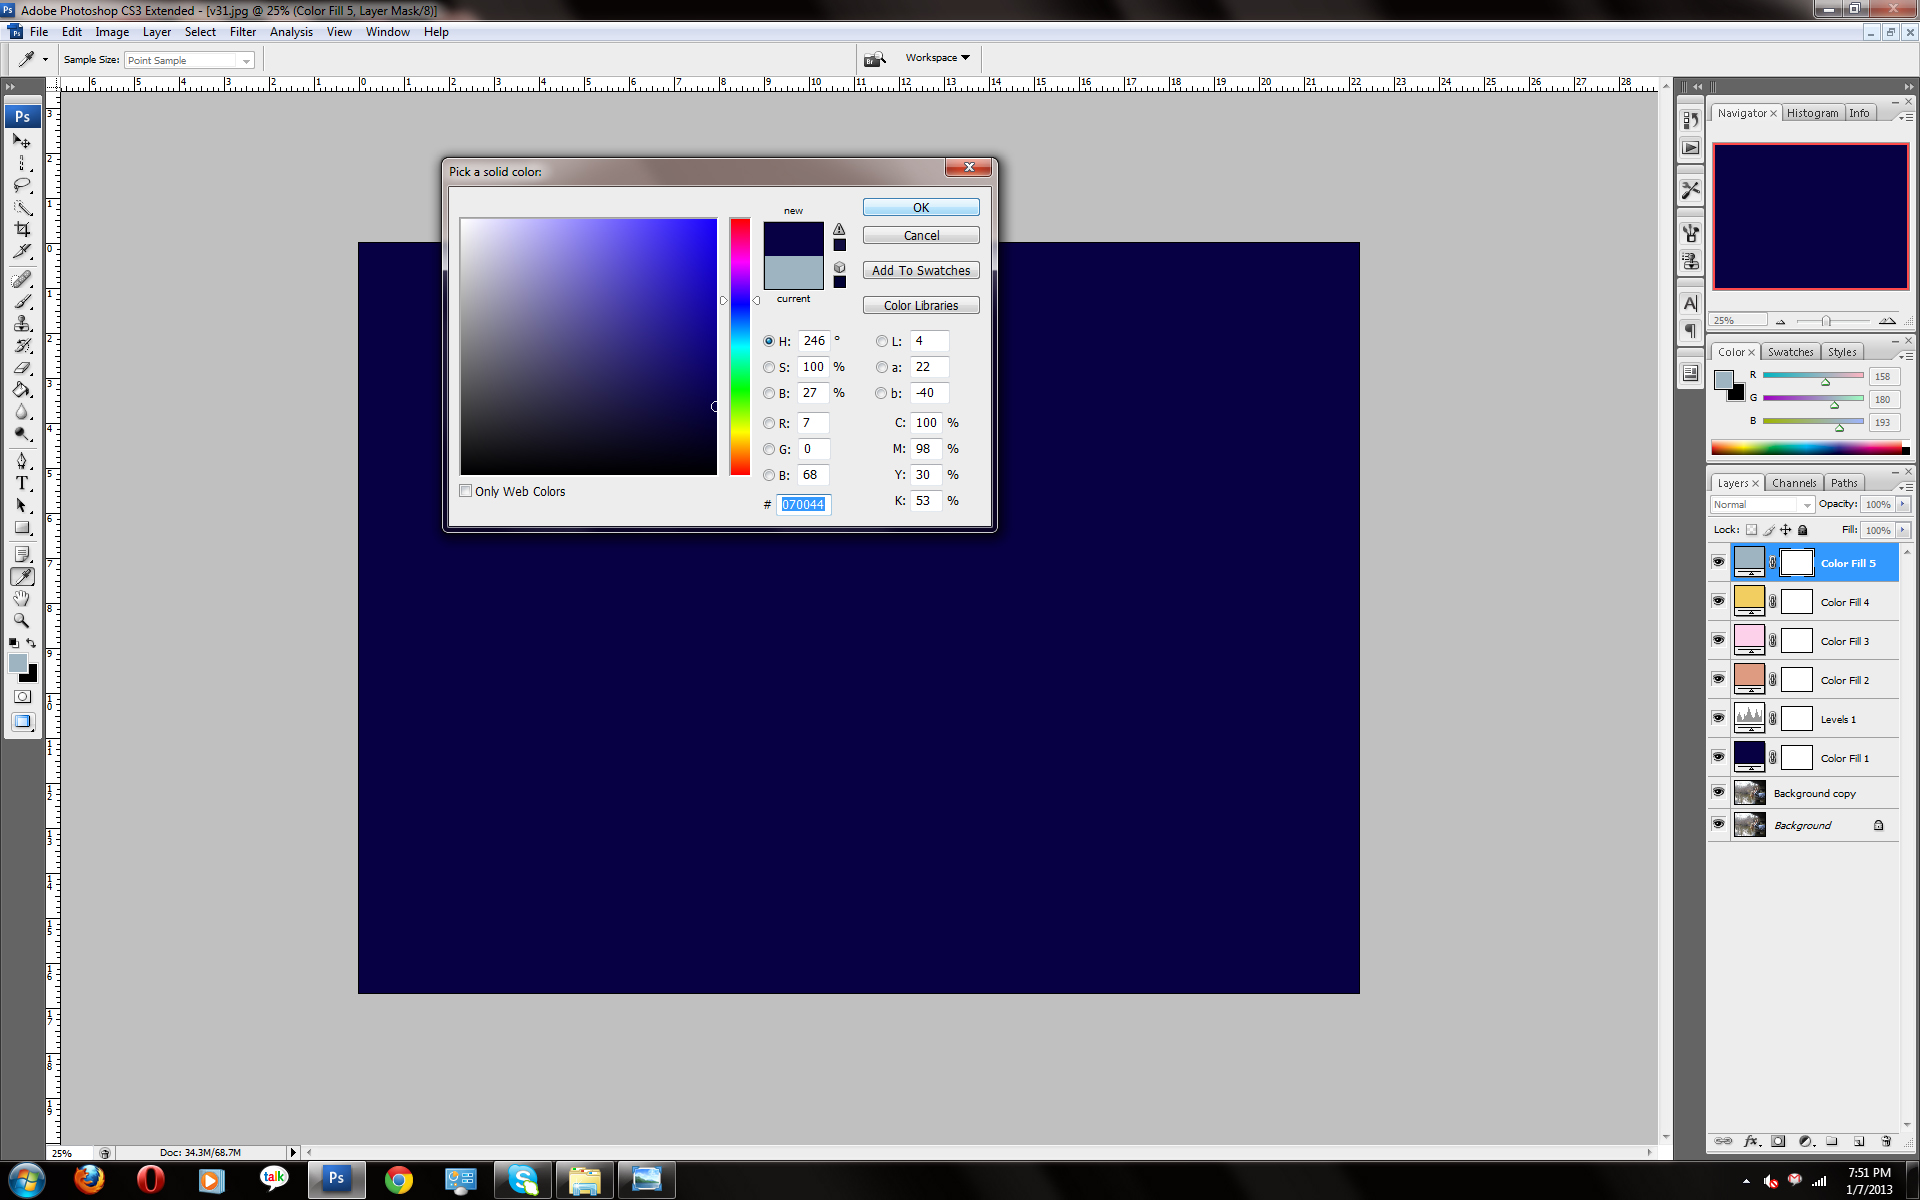Click Add To Swatches button
This screenshot has height=1200, width=1920.
coord(921,270)
